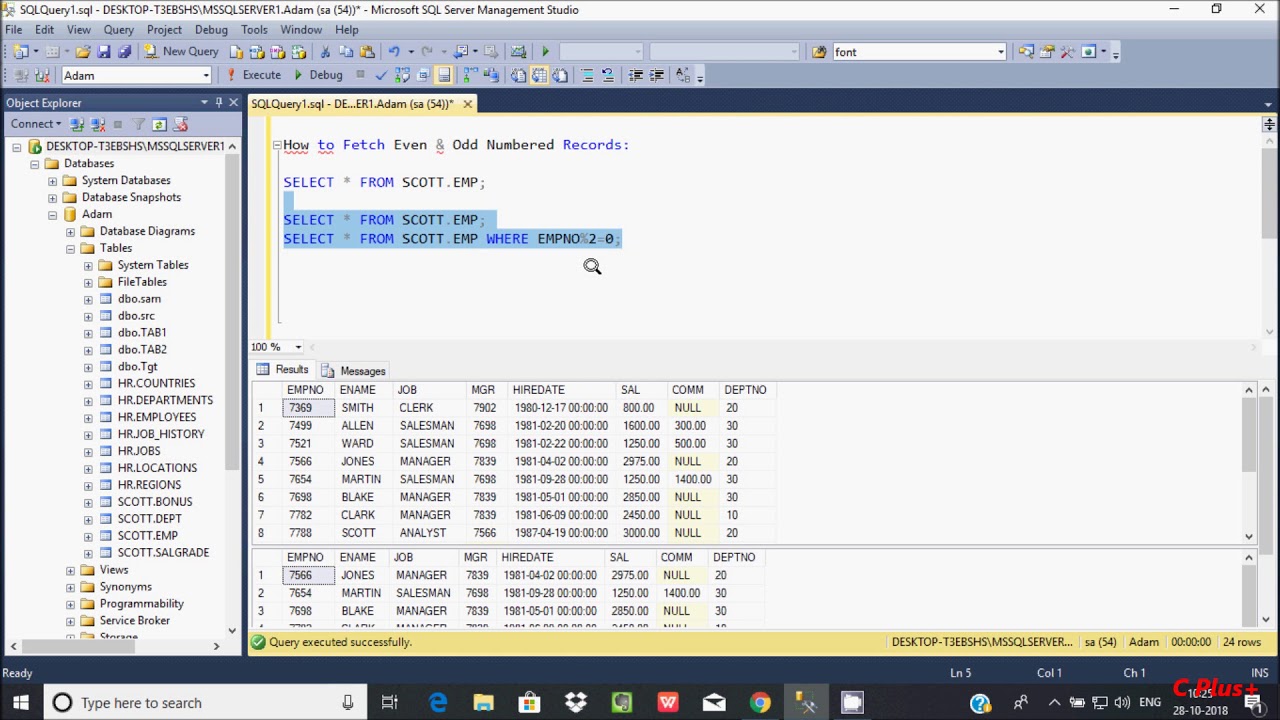The image size is (1280, 720).
Task: Open the Edit menu
Action: [45, 30]
